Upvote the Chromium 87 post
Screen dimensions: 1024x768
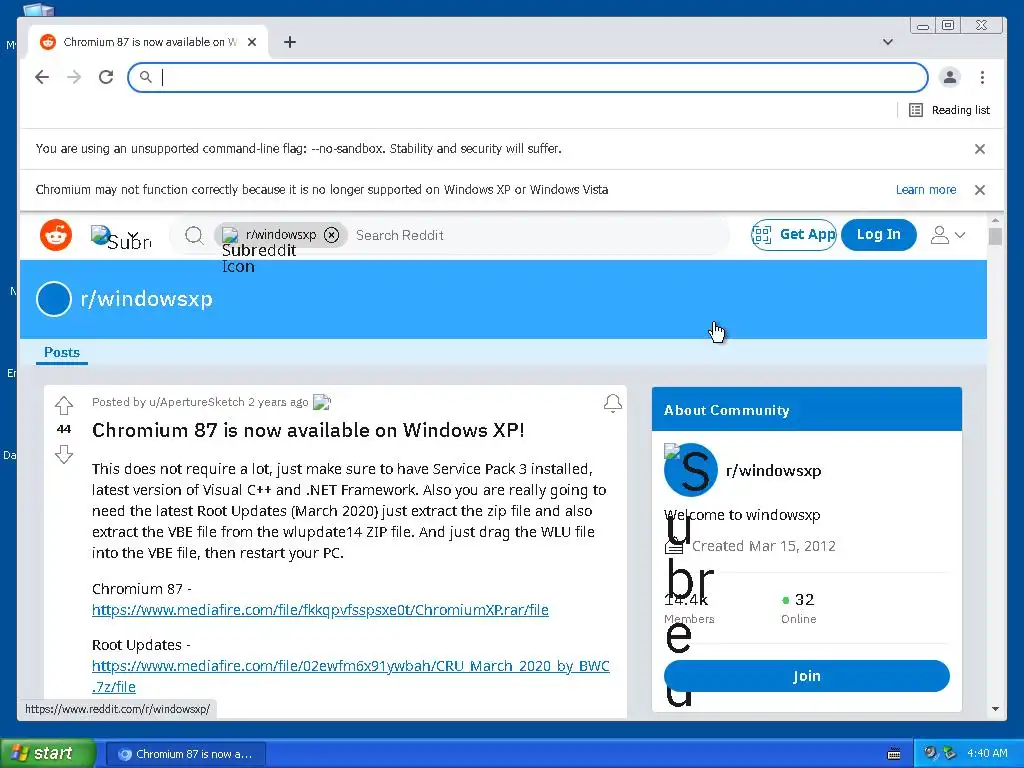(x=63, y=406)
